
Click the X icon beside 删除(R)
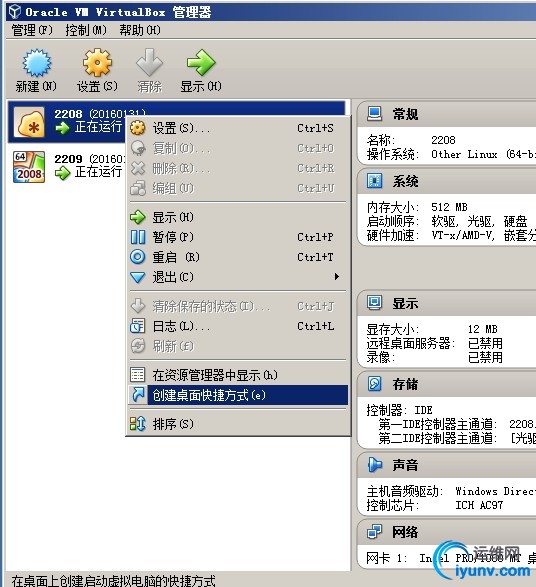[x=138, y=168]
